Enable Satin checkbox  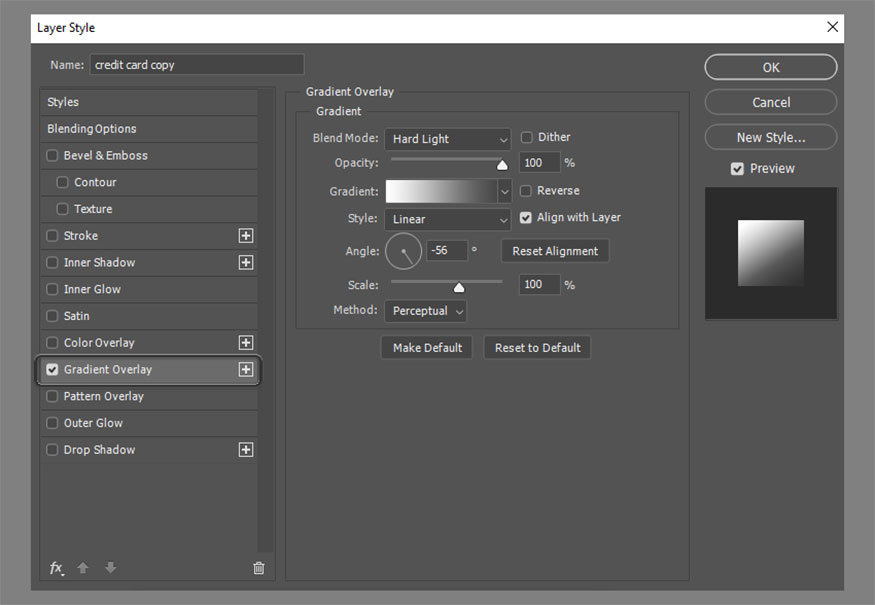52,316
